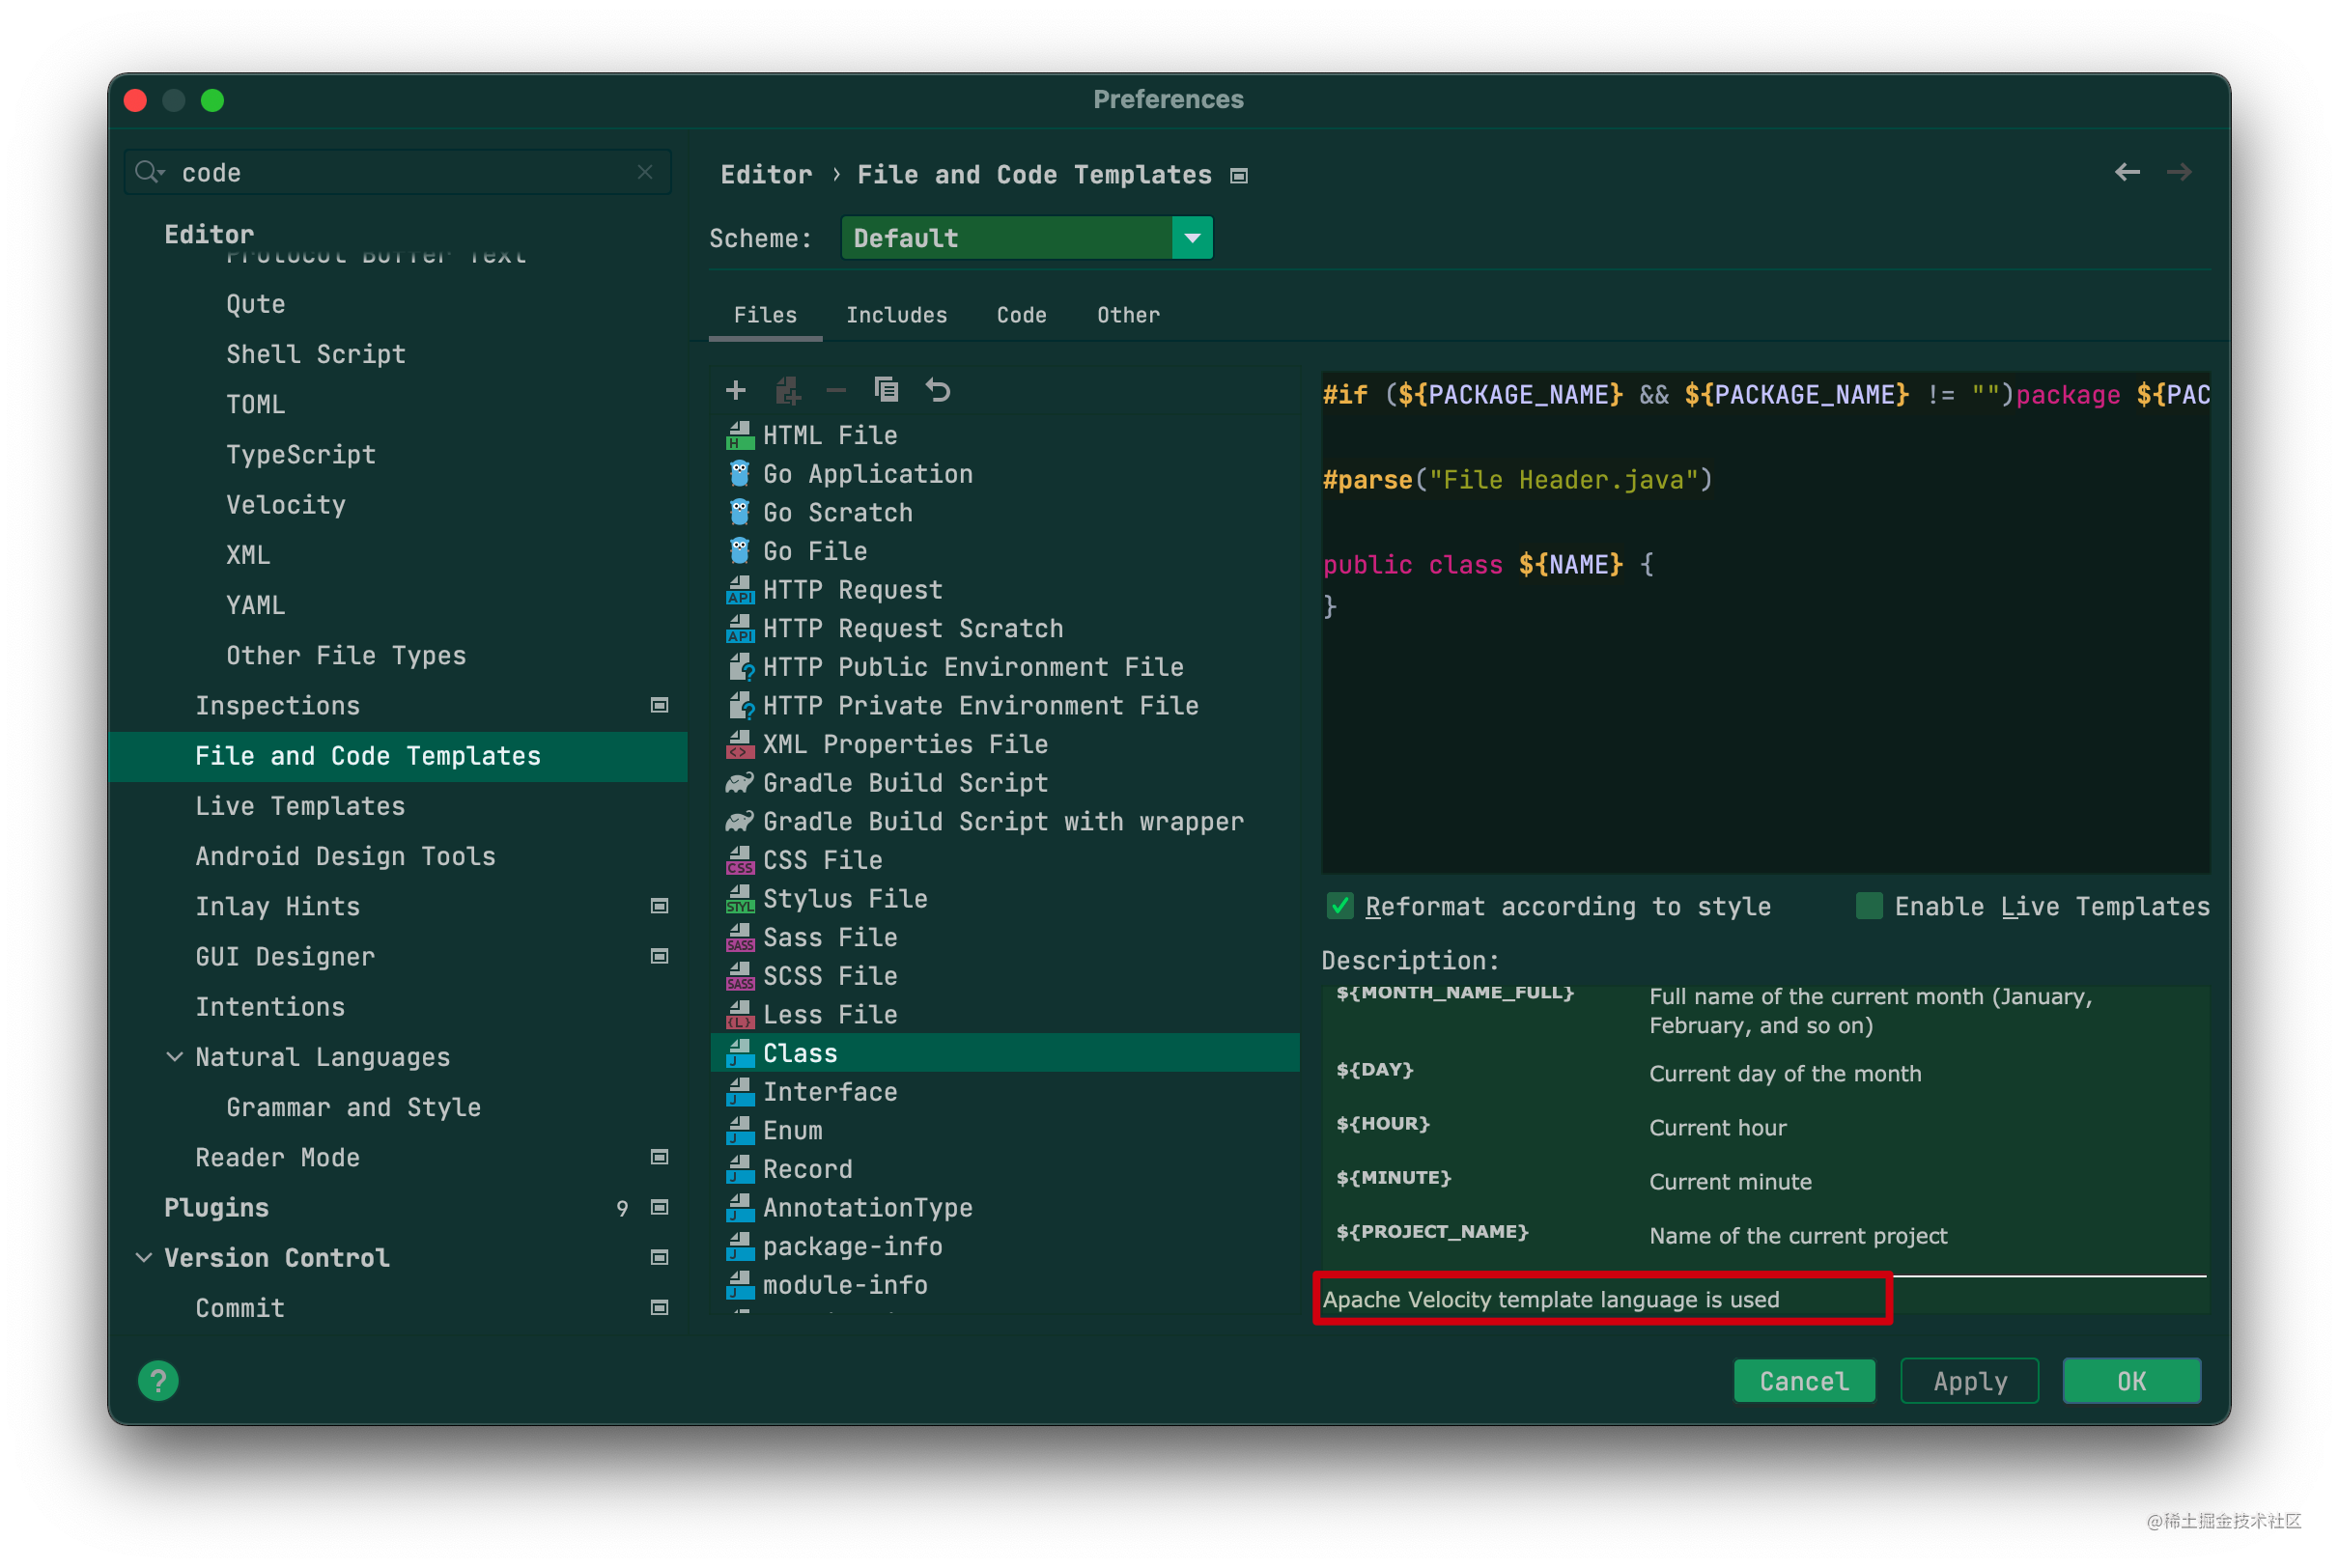Viewport: 2339px width, 1568px height.
Task: Select HTTP Private Environment File template
Action: (x=1004, y=705)
